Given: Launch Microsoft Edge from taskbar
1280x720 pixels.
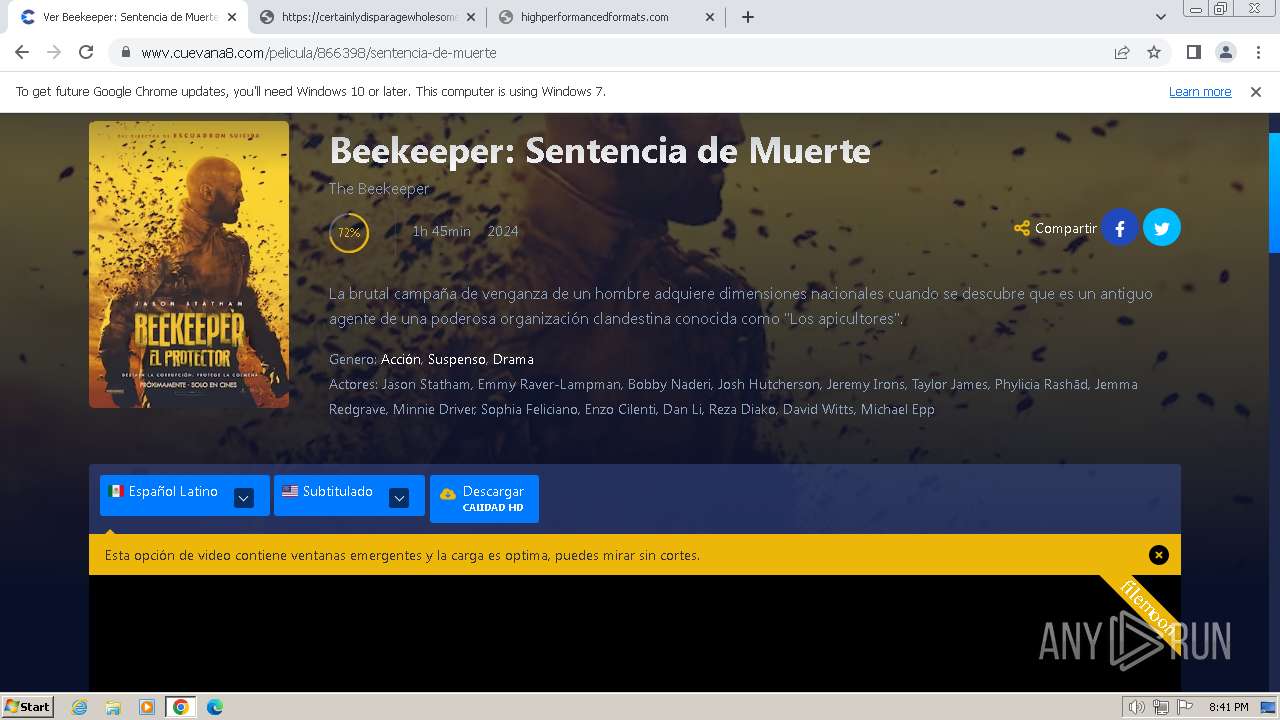Looking at the screenshot, I should point(215,707).
